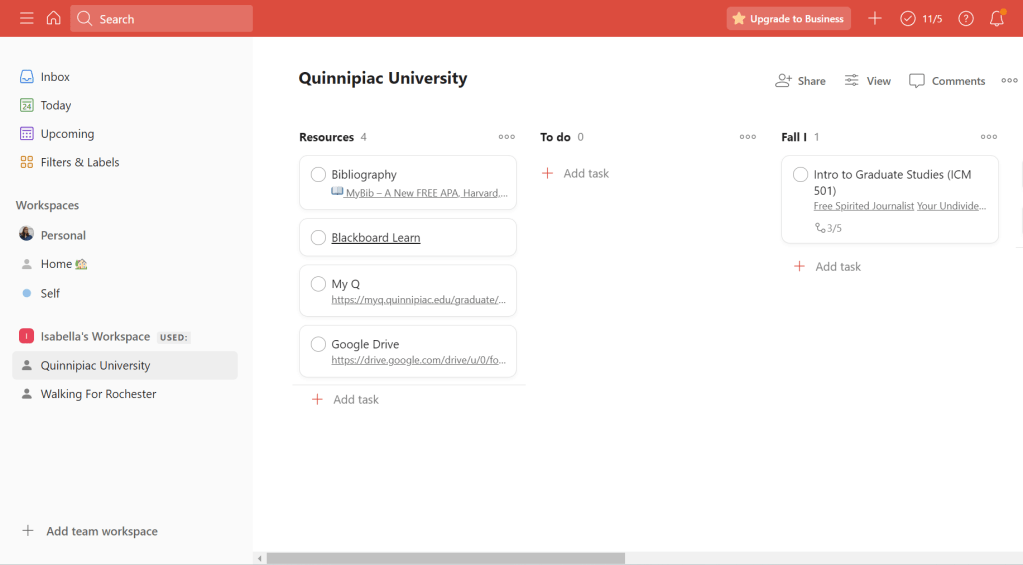The width and height of the screenshot is (1023, 565).
Task: Open the hamburger menu icon
Action: 26,18
